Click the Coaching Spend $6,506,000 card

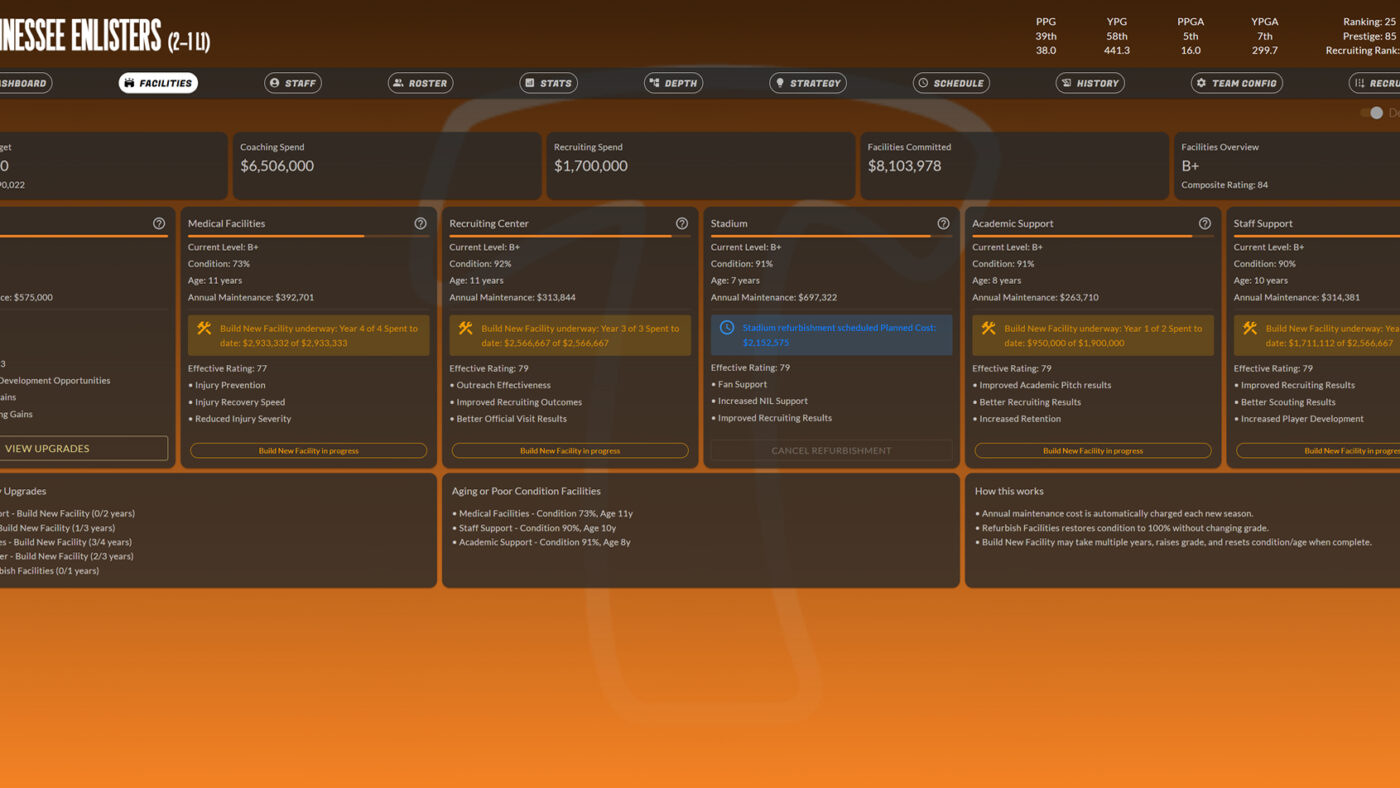click(x=387, y=166)
